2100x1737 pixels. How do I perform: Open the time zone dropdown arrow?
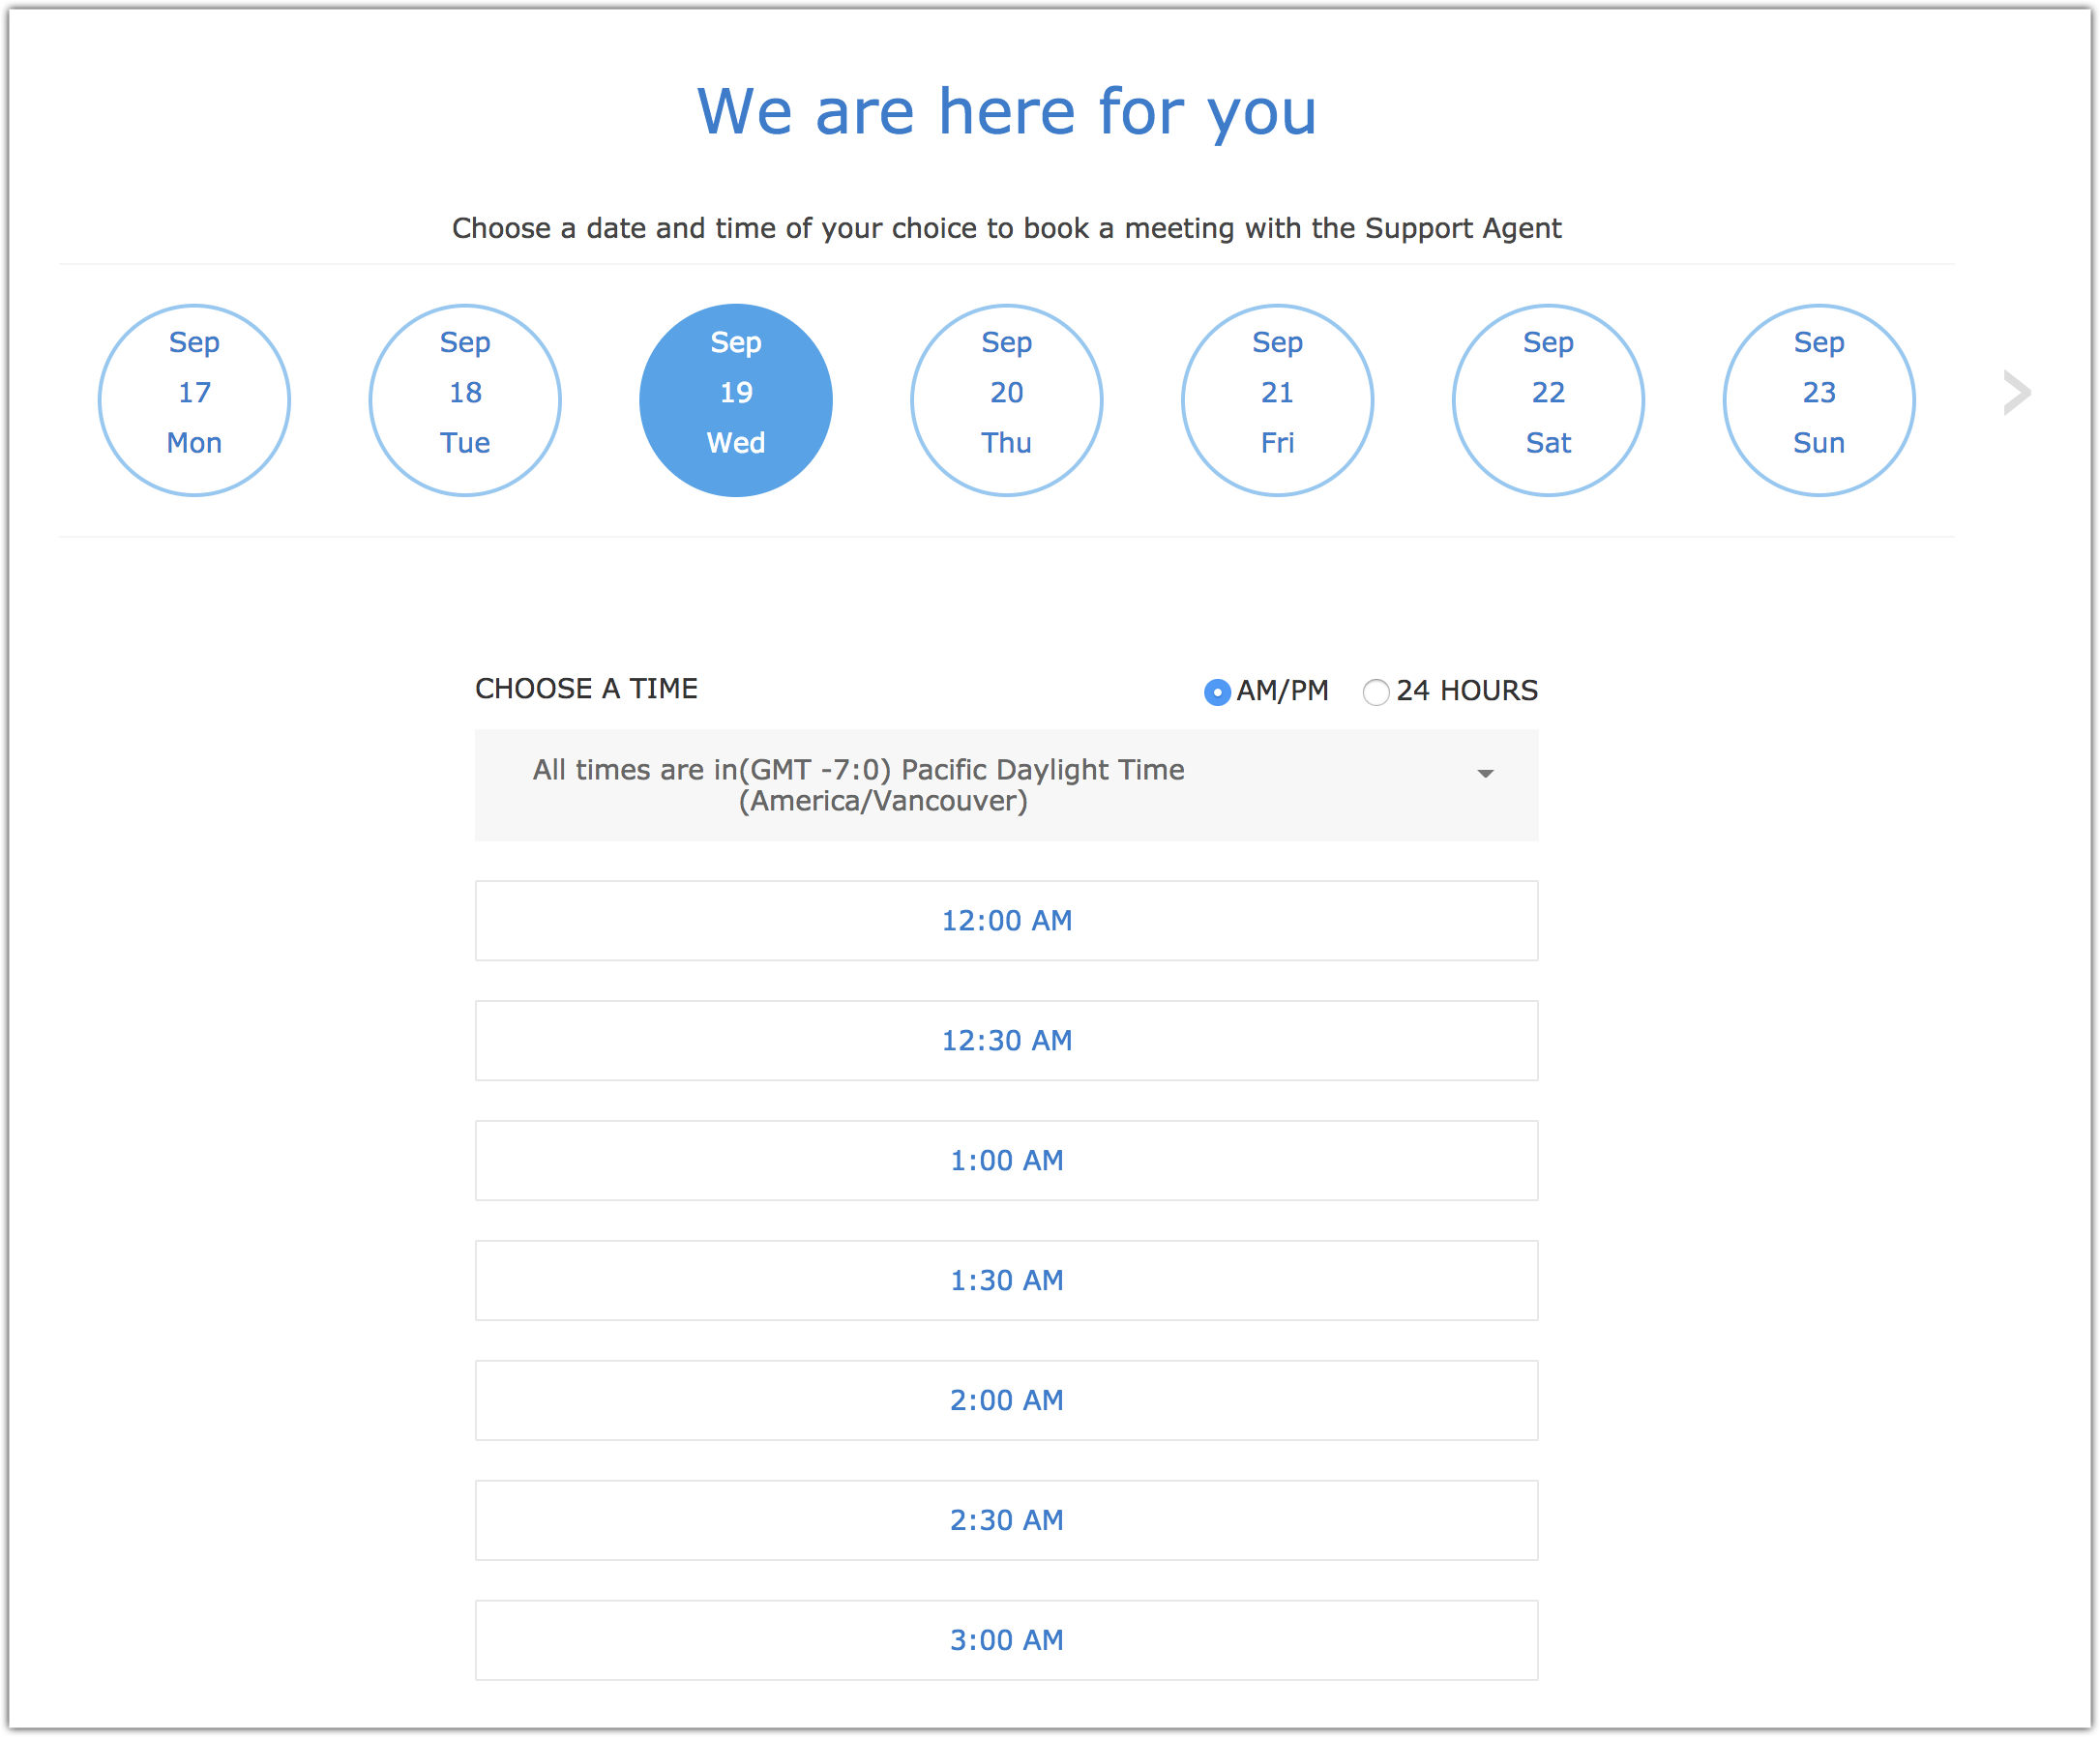(1485, 774)
